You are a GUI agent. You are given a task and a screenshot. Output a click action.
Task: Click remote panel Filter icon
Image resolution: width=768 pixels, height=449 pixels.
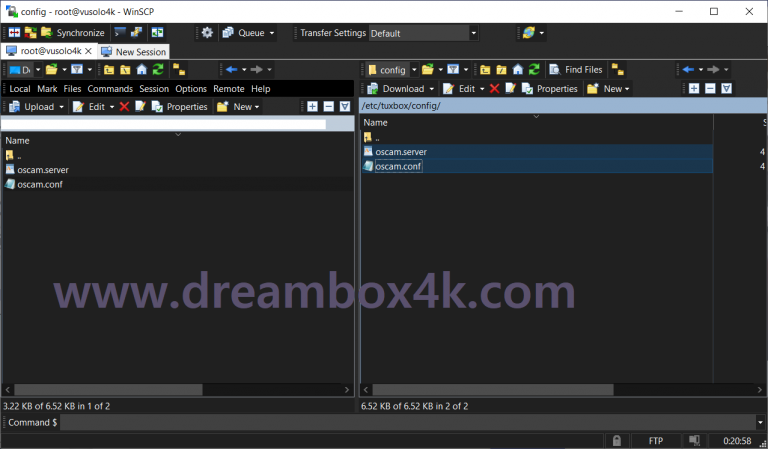(x=453, y=70)
